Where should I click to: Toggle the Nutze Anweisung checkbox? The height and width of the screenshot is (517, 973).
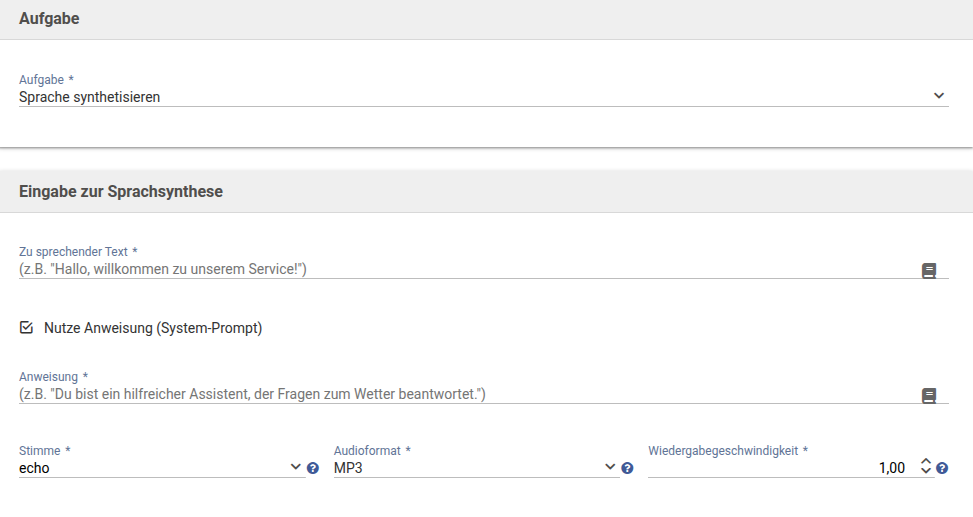coord(27,327)
